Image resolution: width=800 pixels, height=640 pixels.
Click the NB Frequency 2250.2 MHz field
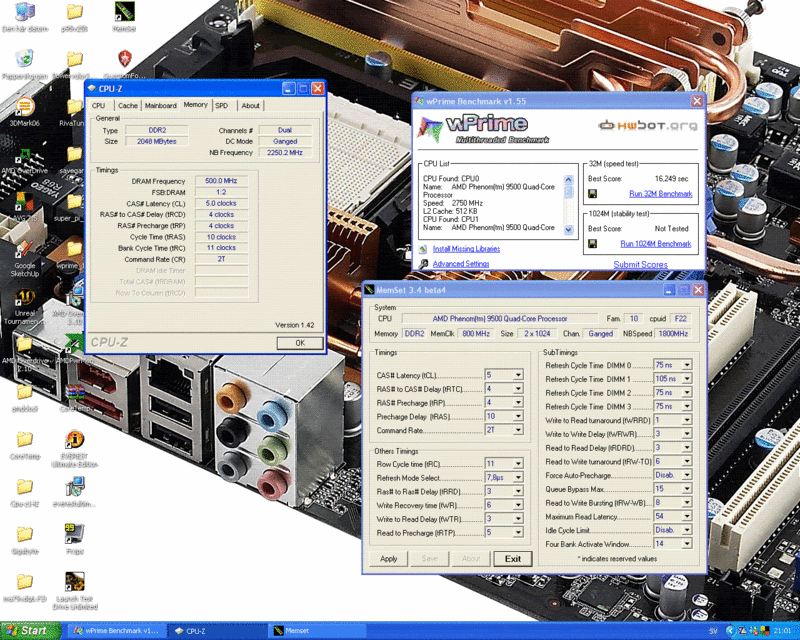click(285, 153)
